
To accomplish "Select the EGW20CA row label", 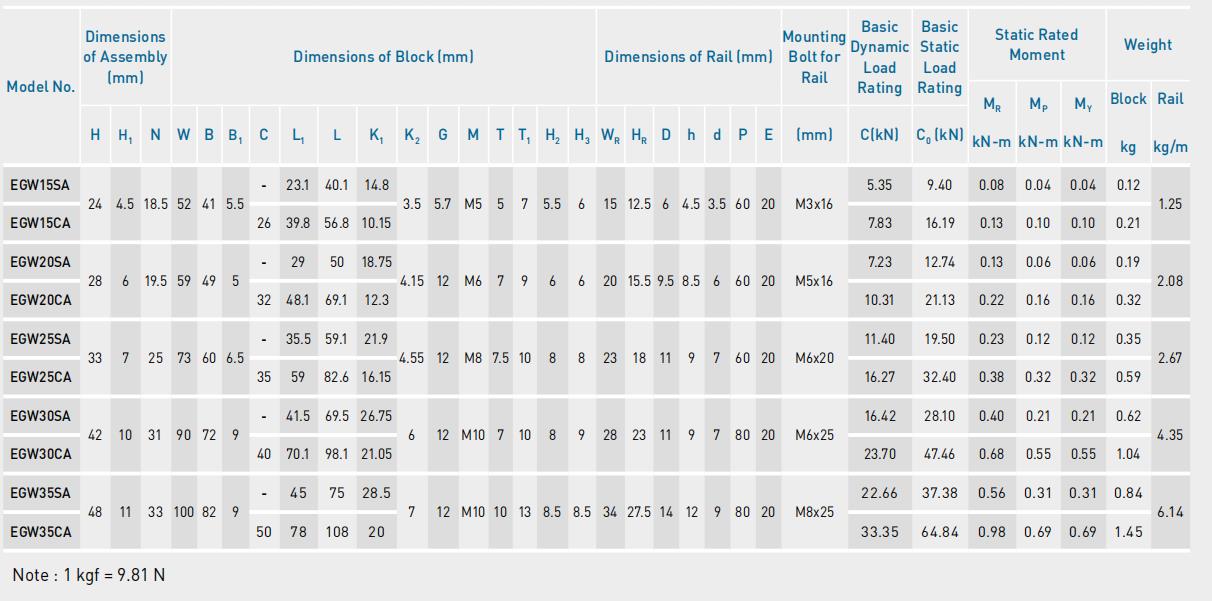I will (40, 300).
